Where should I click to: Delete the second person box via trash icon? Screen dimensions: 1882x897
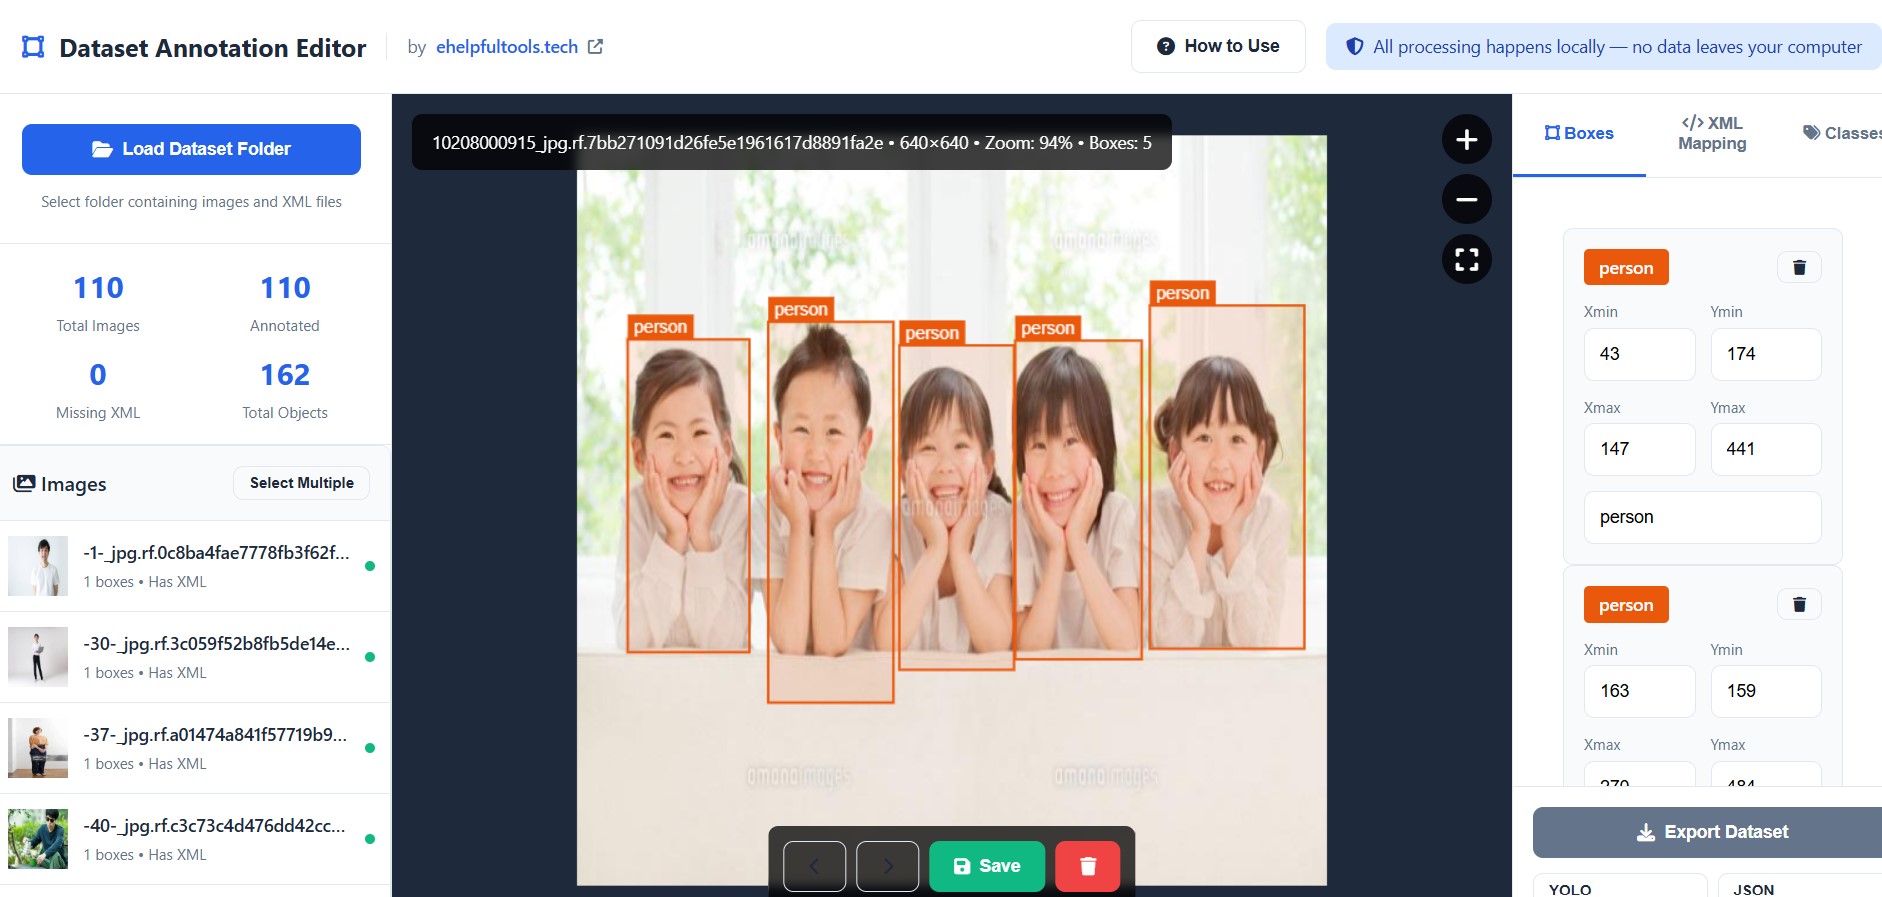click(x=1799, y=604)
